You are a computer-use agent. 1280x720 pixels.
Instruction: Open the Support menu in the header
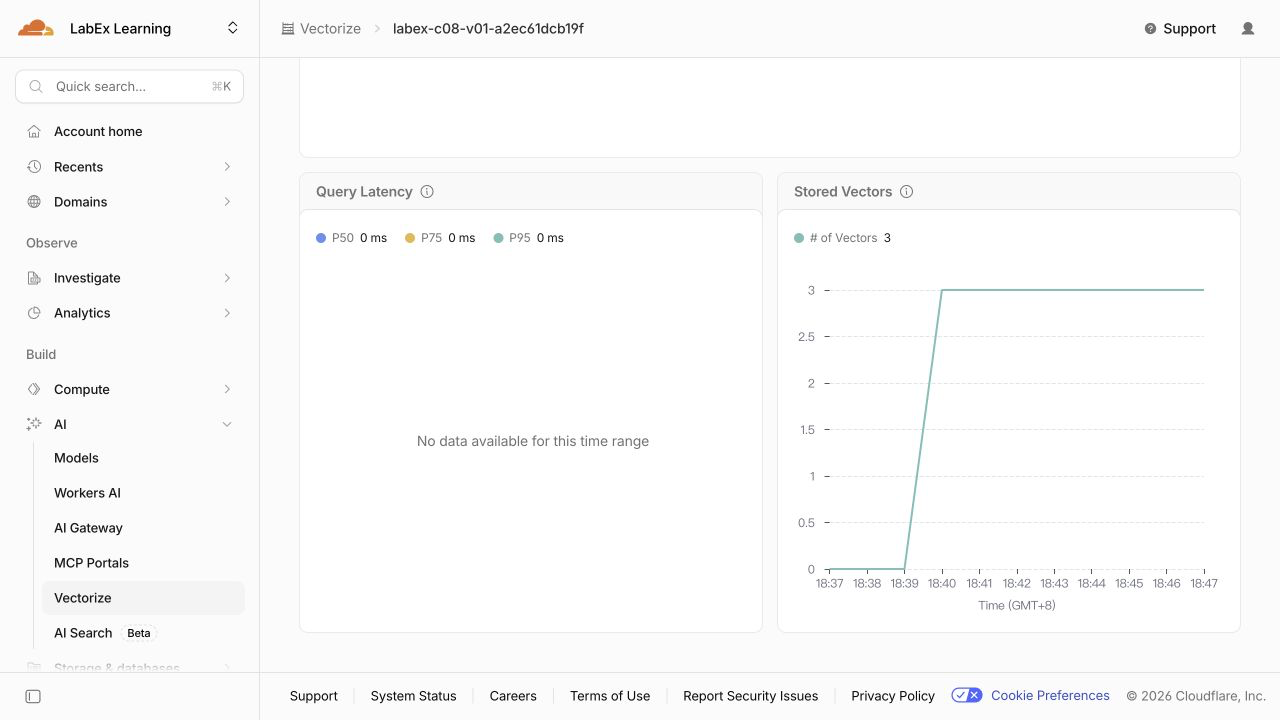1180,29
